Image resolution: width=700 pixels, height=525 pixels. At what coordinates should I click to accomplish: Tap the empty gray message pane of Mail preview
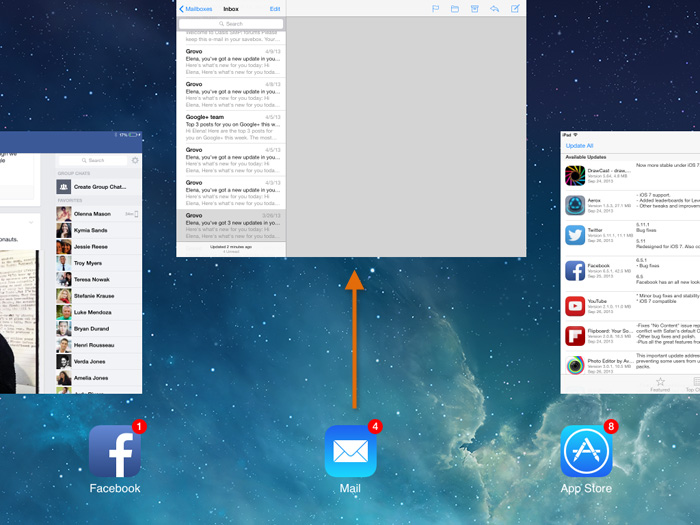tap(406, 137)
